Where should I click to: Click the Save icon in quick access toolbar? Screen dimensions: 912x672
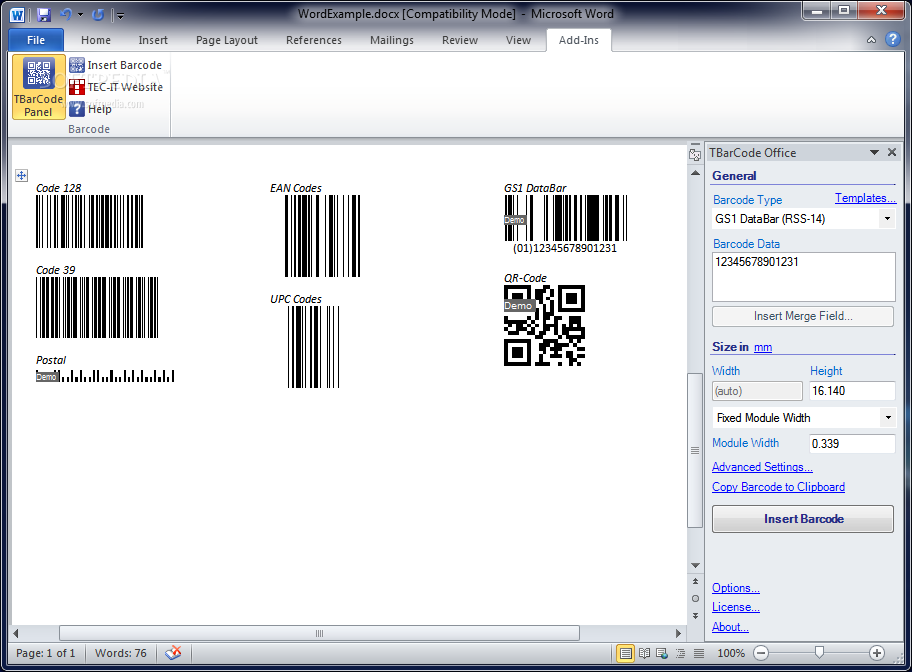44,15
